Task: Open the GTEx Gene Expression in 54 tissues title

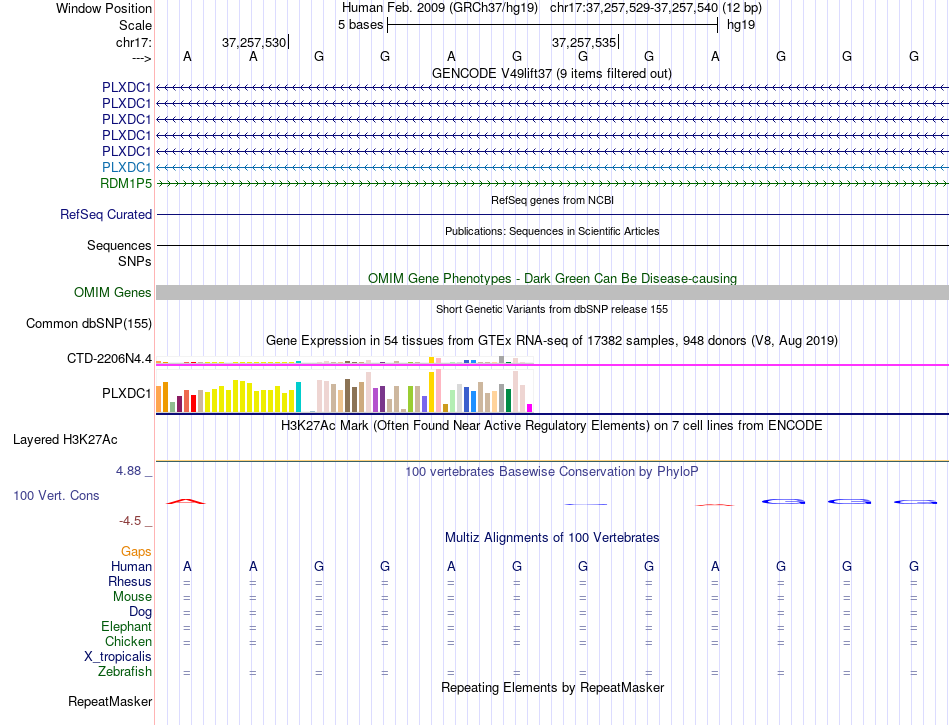Action: (552, 340)
